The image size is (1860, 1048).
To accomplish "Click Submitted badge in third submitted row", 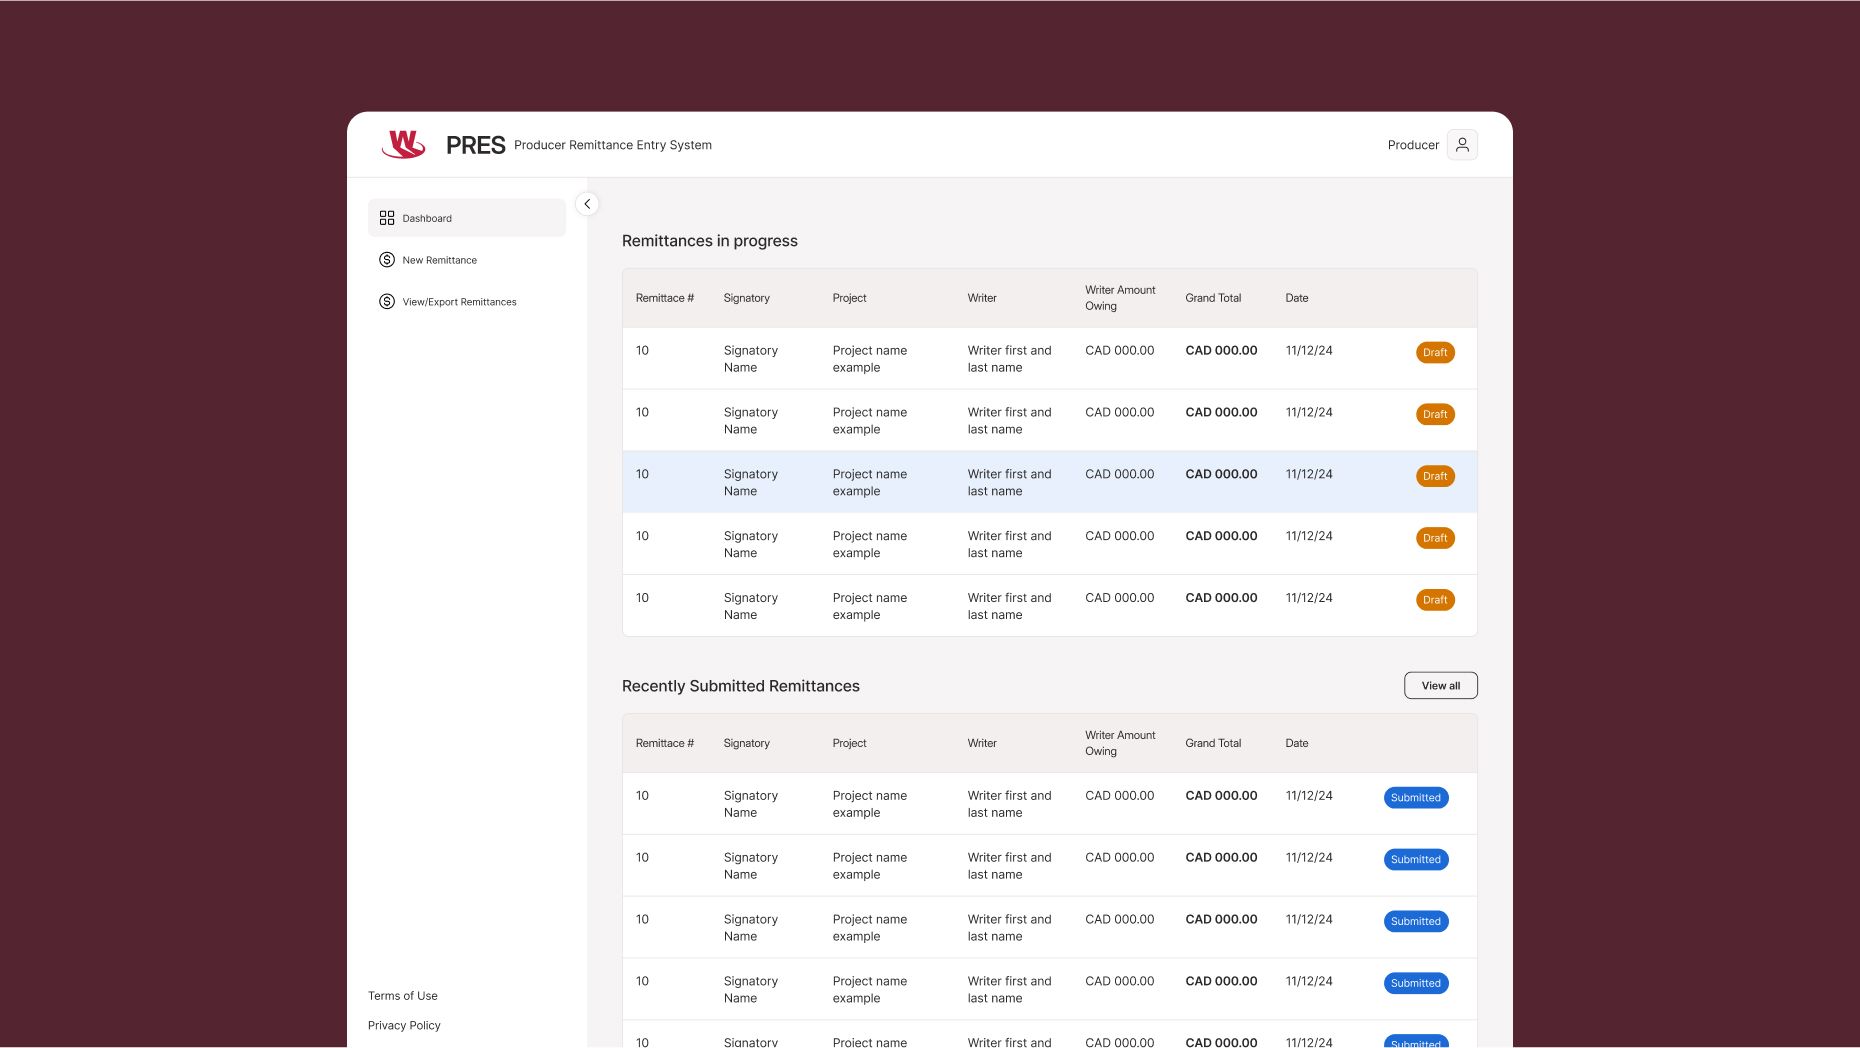I will (1416, 922).
